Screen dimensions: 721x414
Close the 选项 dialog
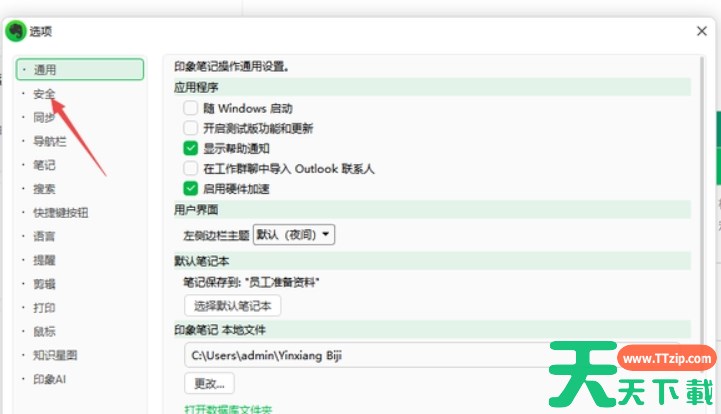pyautogui.click(x=702, y=31)
